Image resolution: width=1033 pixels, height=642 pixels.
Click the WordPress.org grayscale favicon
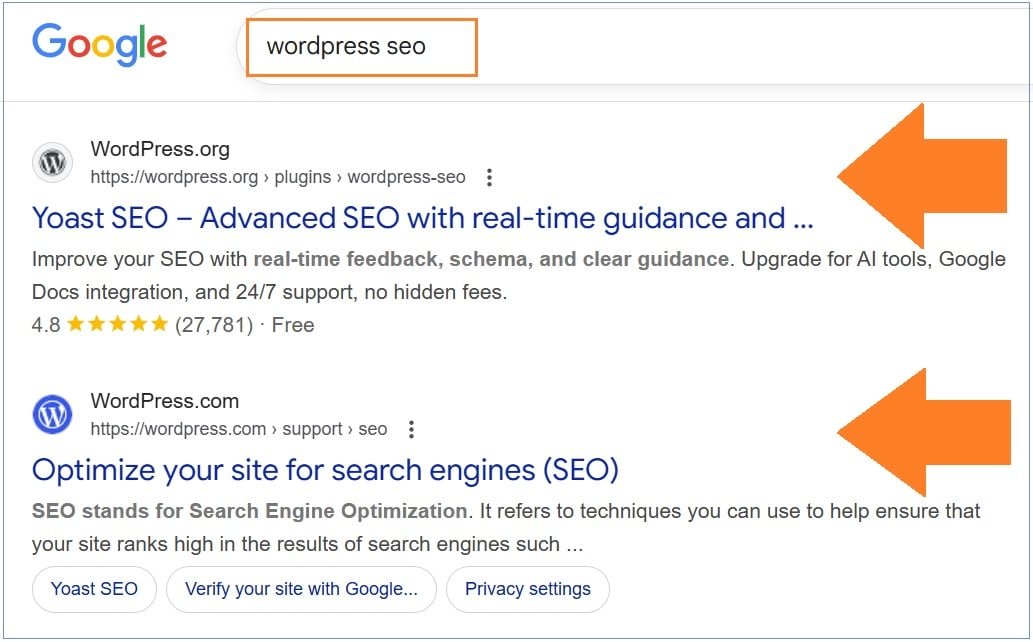click(x=51, y=162)
